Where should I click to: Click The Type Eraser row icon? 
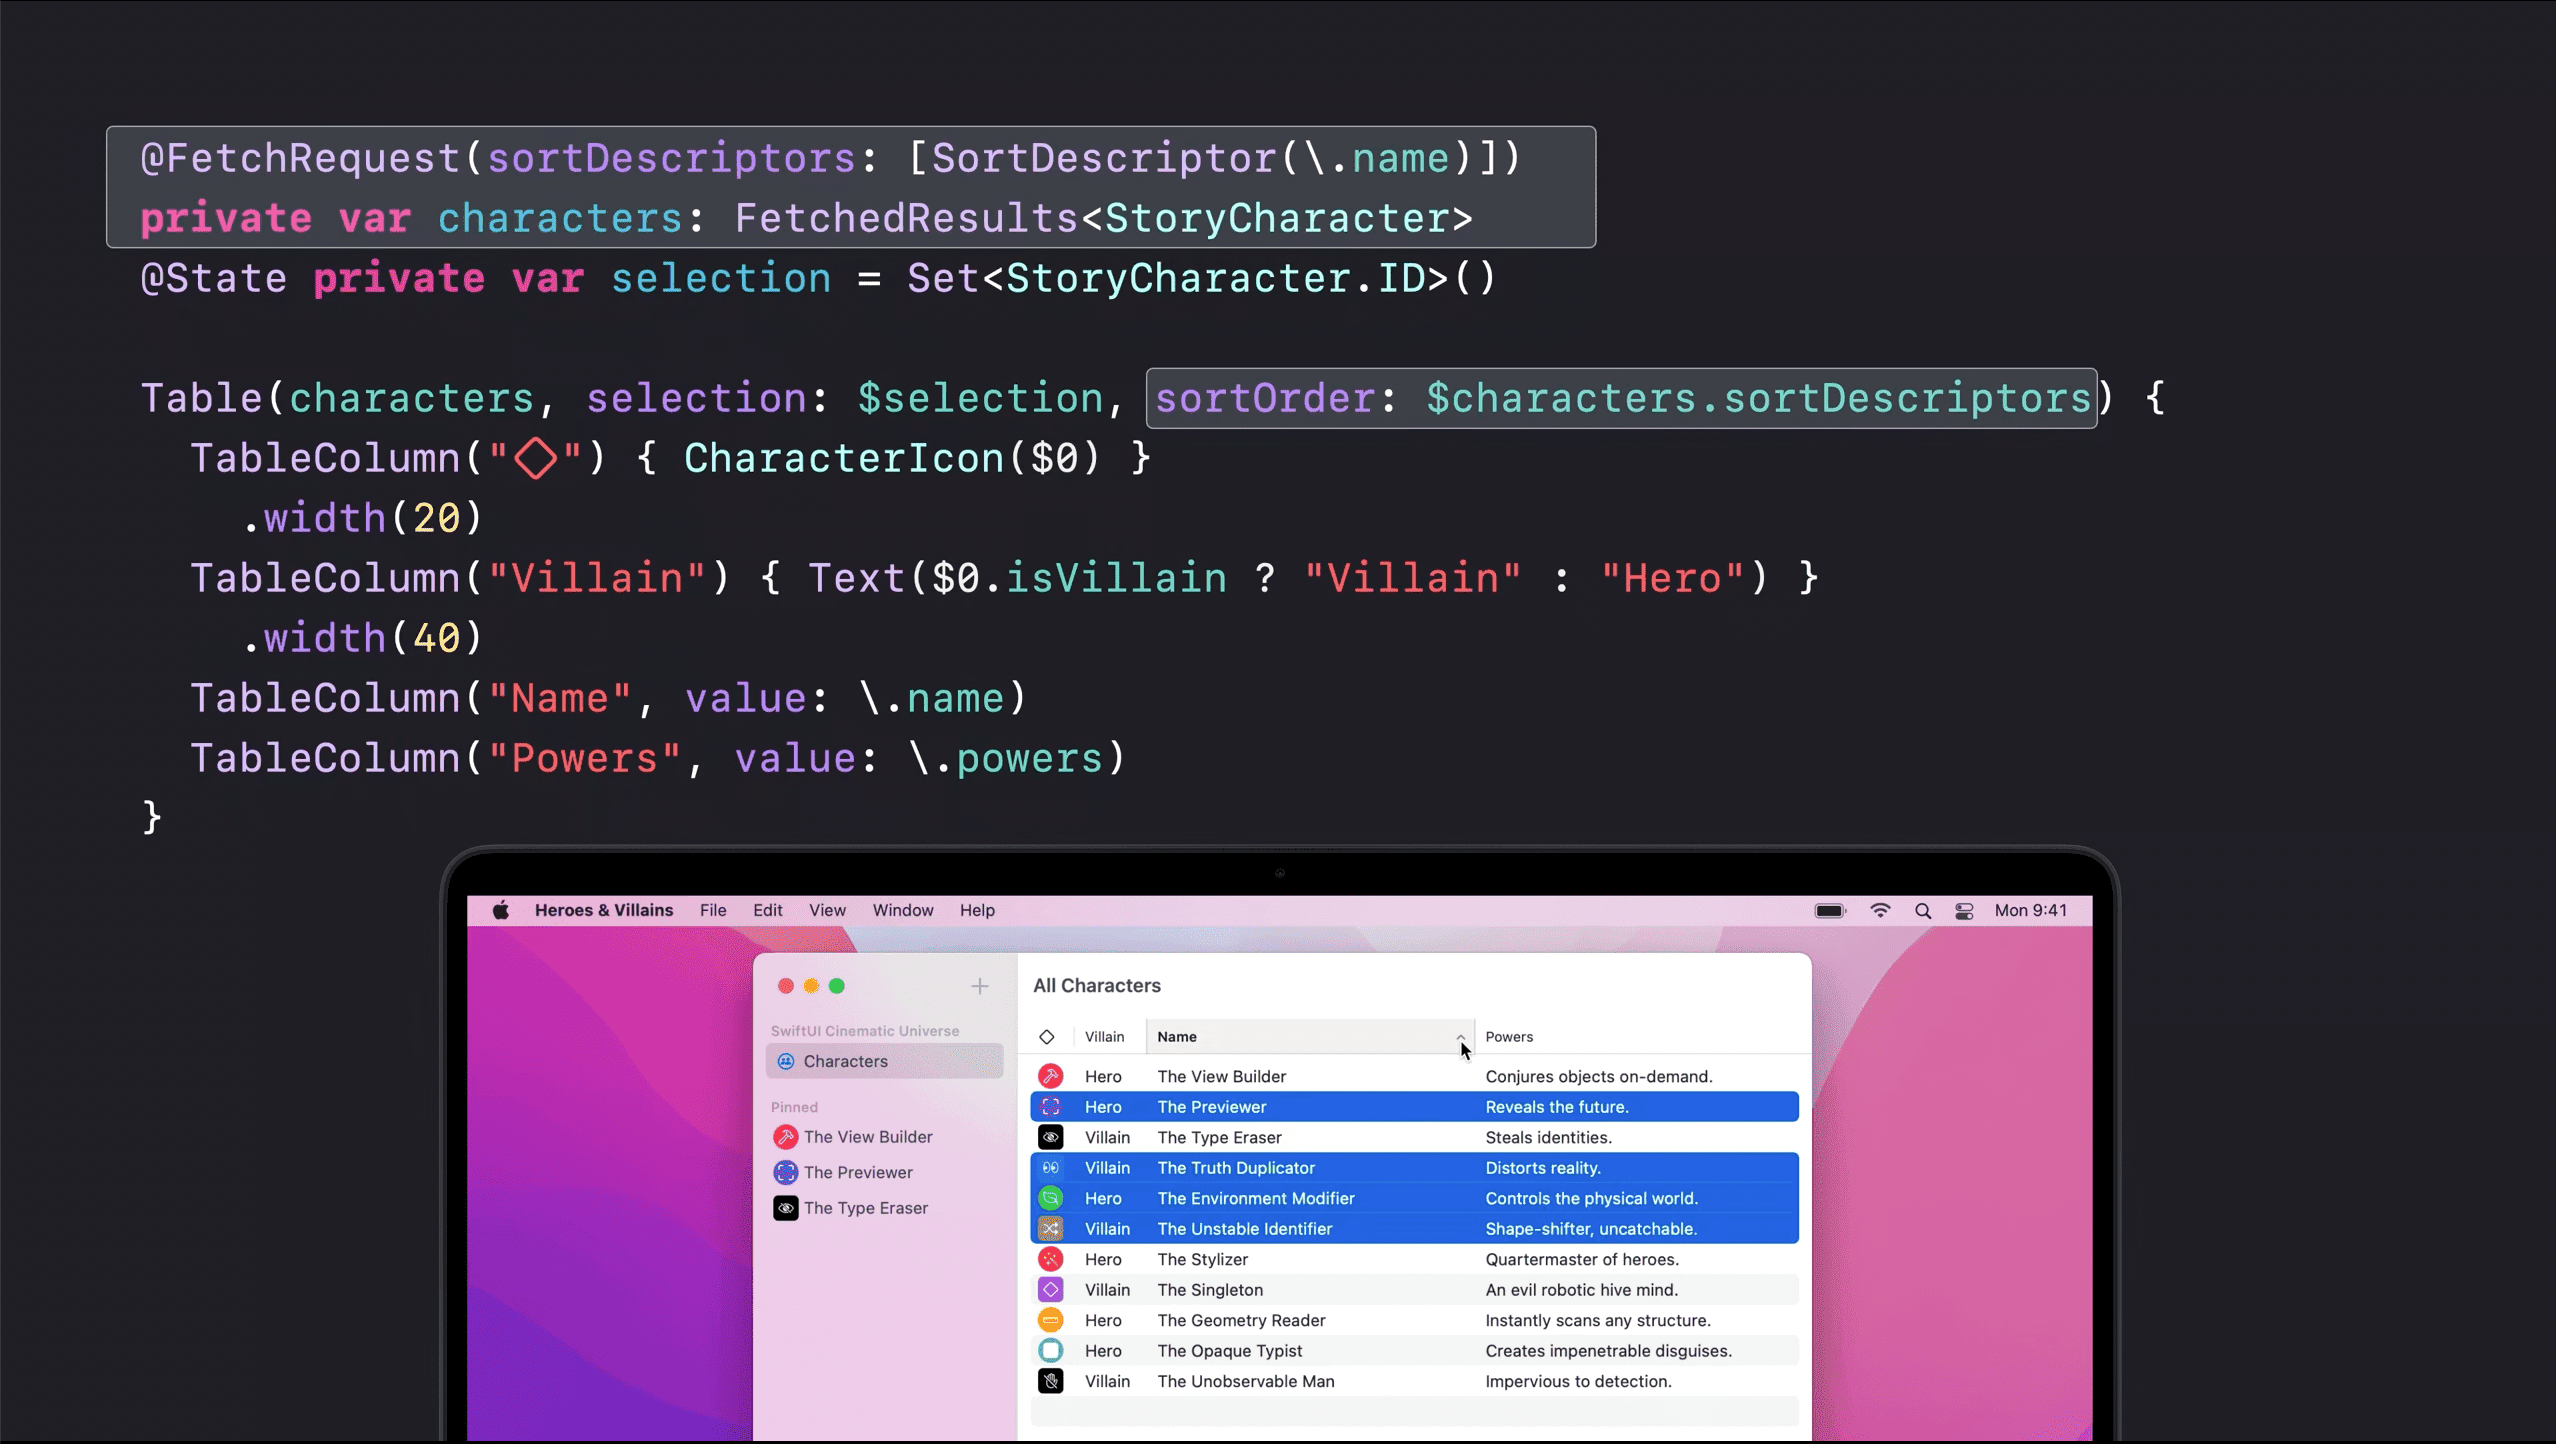click(1050, 1137)
